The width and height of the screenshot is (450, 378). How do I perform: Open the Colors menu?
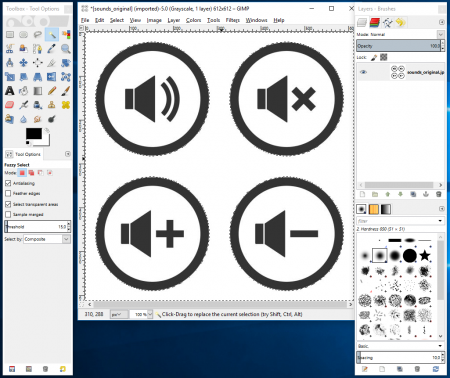(193, 20)
